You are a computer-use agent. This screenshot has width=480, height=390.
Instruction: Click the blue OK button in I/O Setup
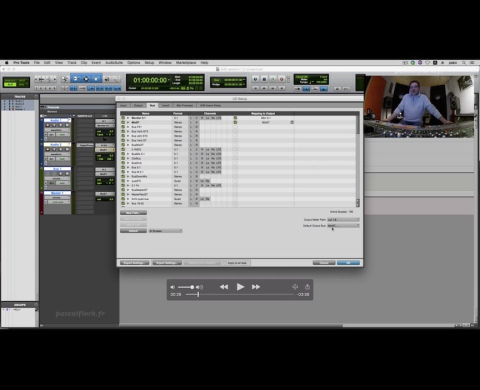point(348,263)
